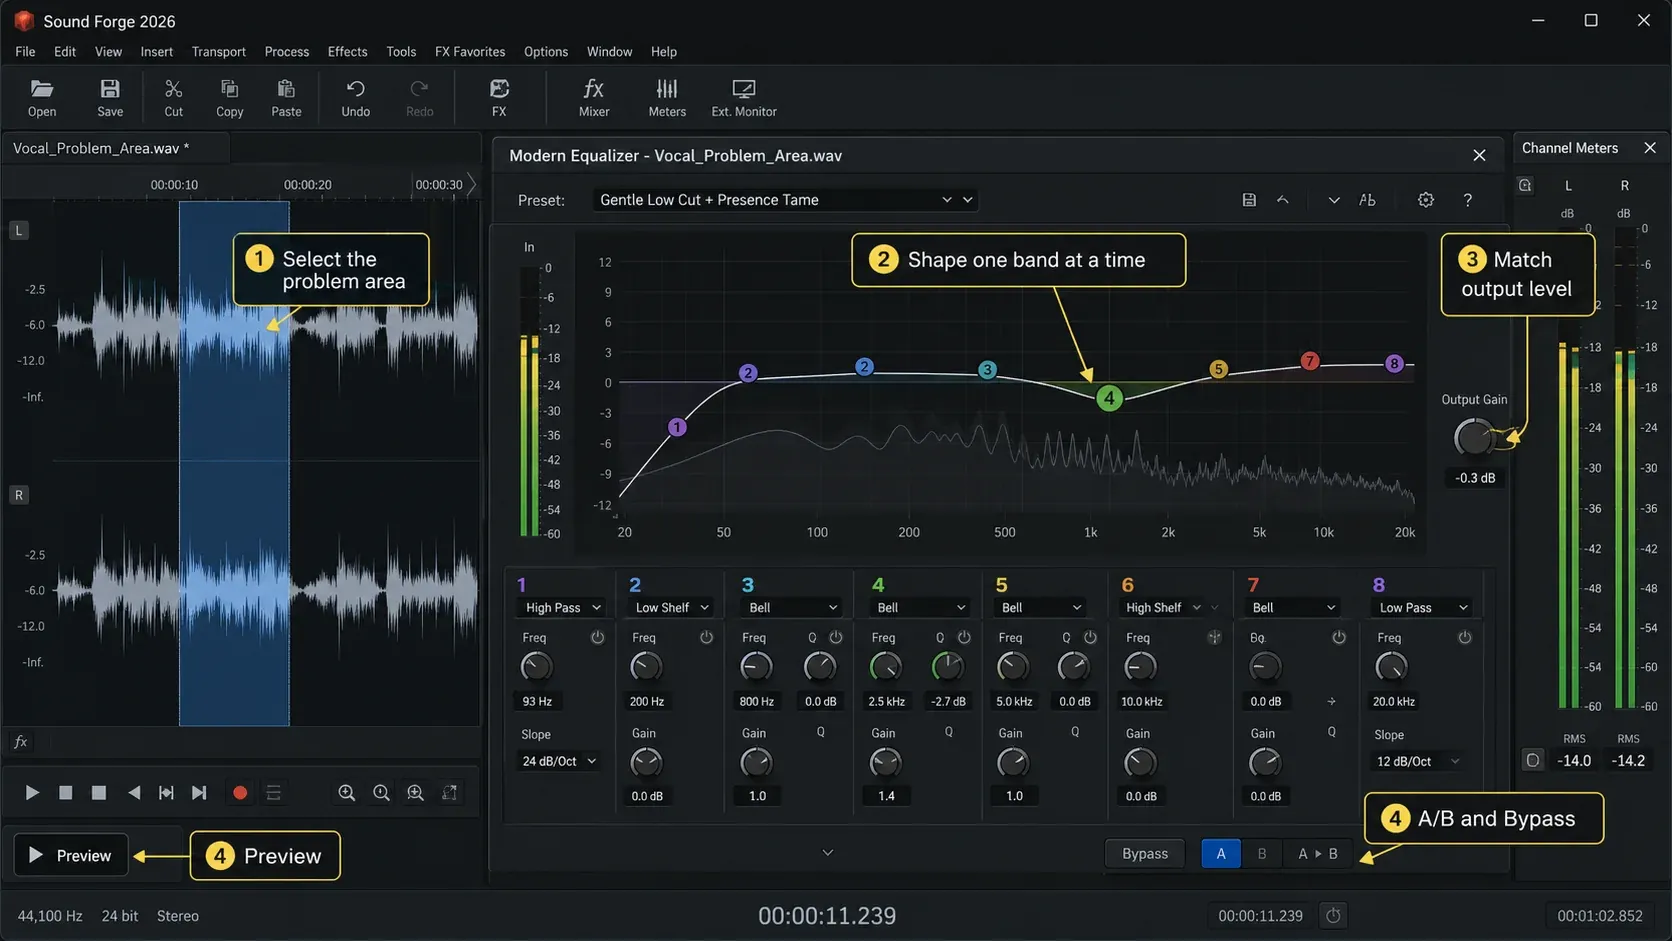
Task: Open the FX Favorites menu
Action: coord(470,52)
